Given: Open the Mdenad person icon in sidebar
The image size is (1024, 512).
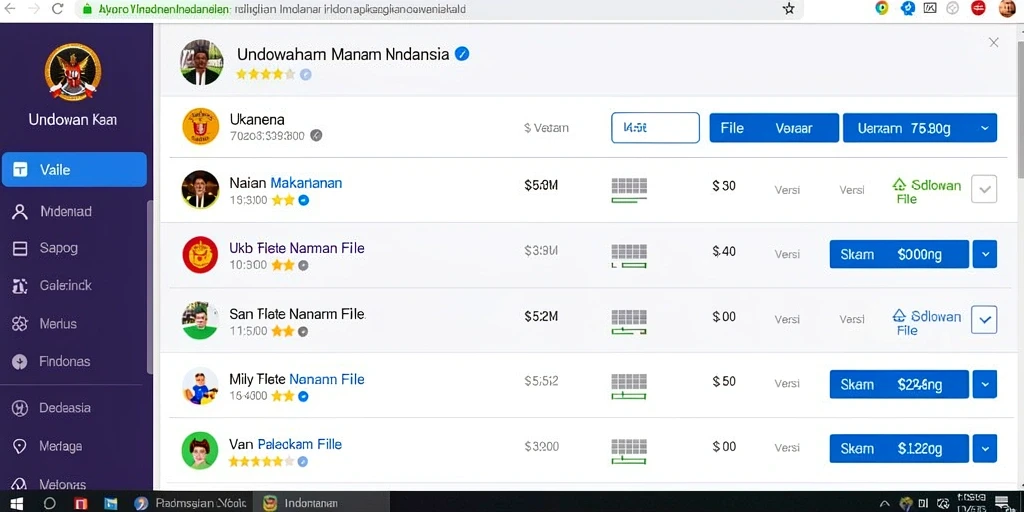Looking at the screenshot, I should pyautogui.click(x=20, y=212).
